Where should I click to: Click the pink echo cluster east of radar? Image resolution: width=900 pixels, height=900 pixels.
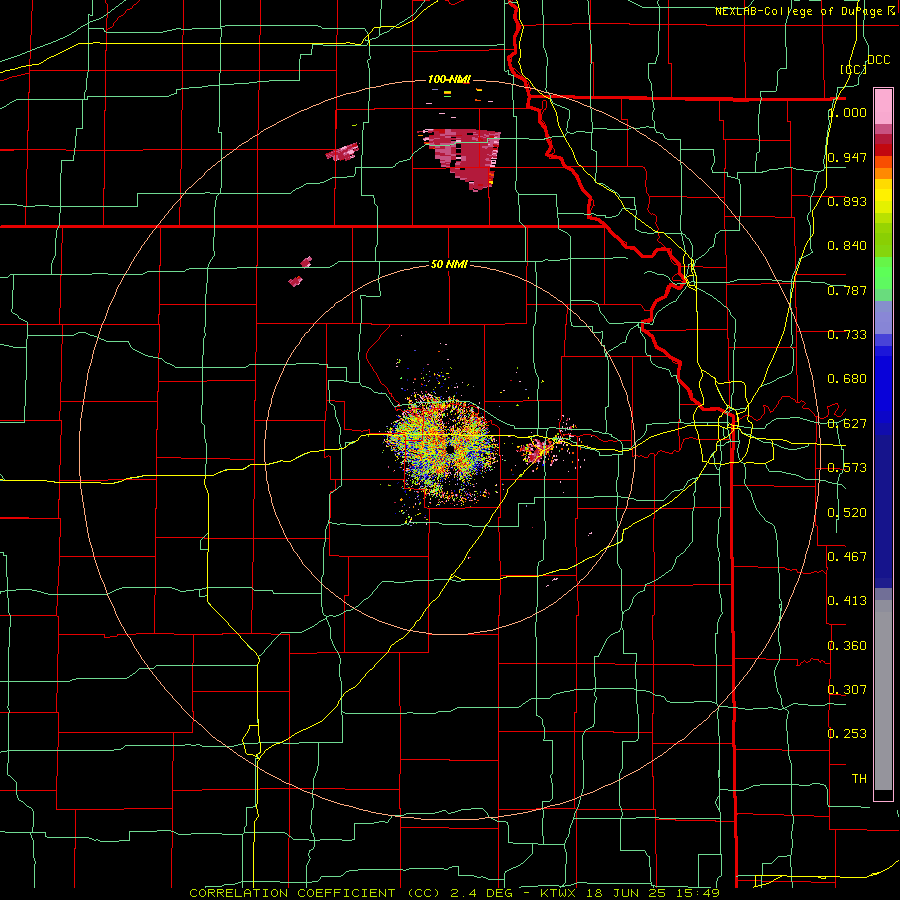click(x=537, y=449)
